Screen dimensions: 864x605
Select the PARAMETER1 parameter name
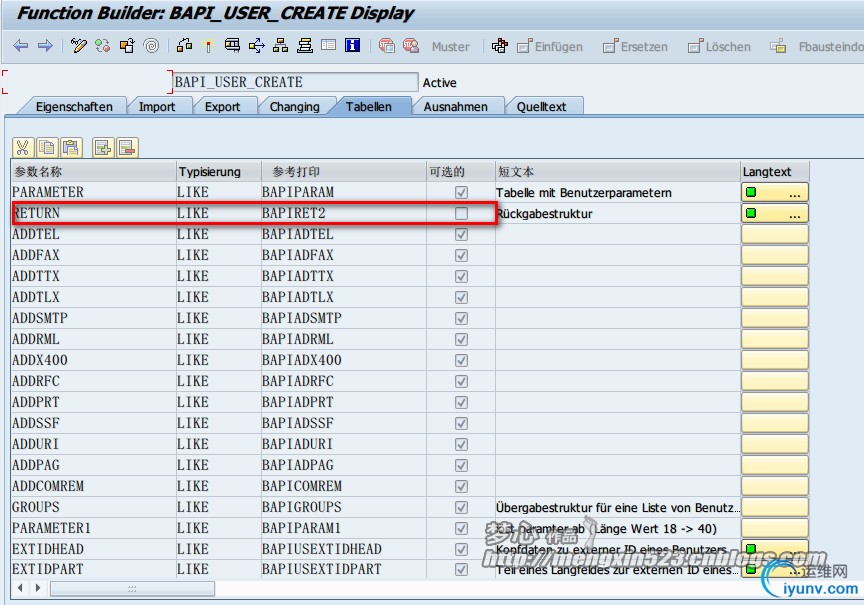(94, 528)
